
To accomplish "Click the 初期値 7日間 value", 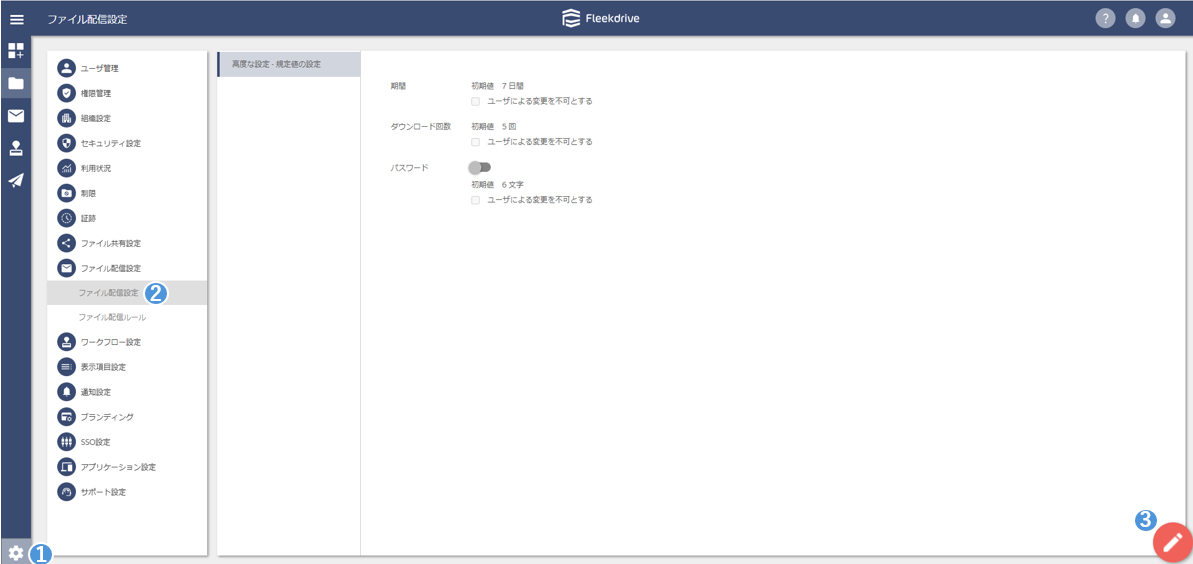I will tap(498, 87).
